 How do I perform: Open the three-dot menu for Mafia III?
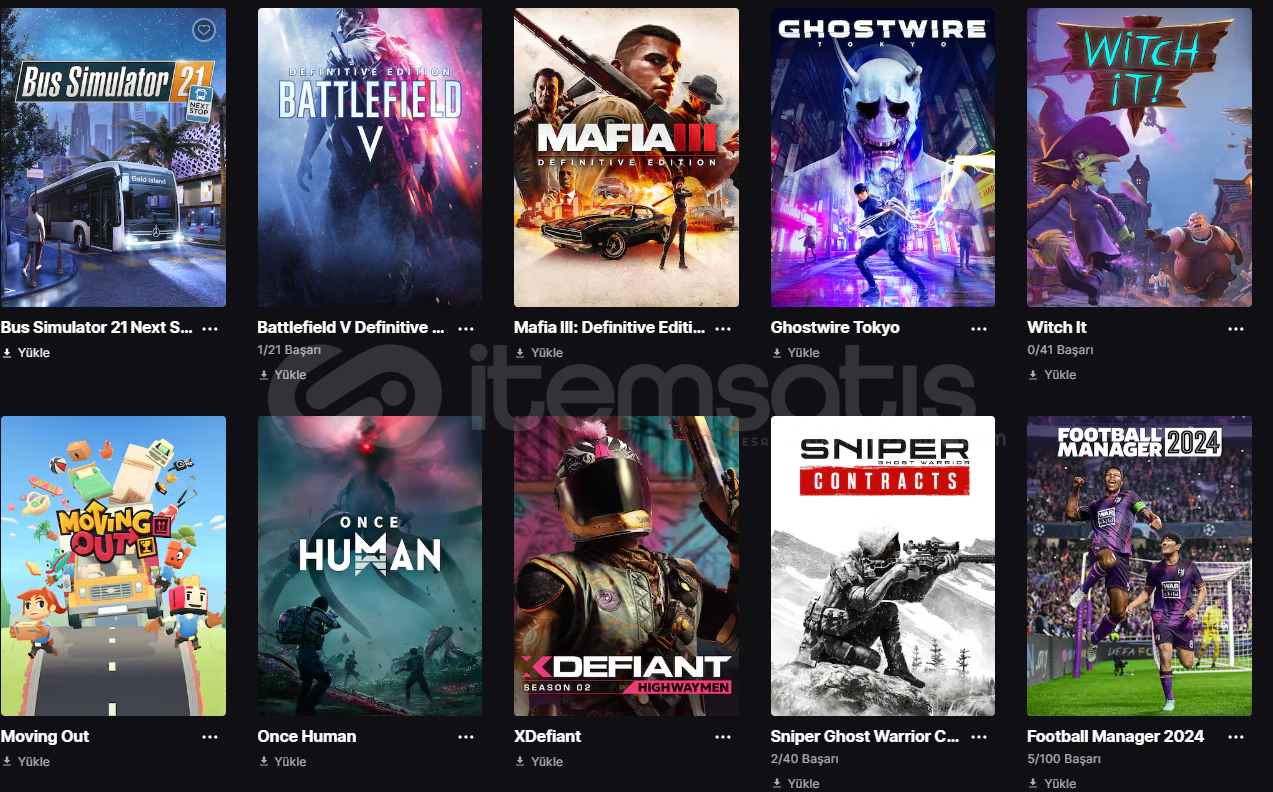tap(723, 328)
